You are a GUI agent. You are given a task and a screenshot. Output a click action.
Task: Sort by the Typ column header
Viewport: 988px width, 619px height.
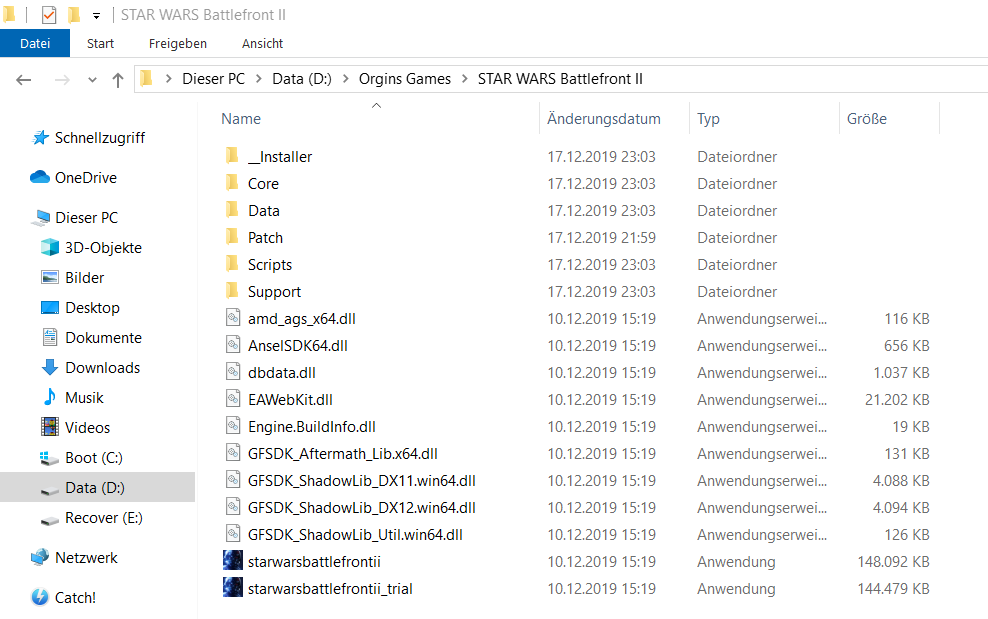708,119
